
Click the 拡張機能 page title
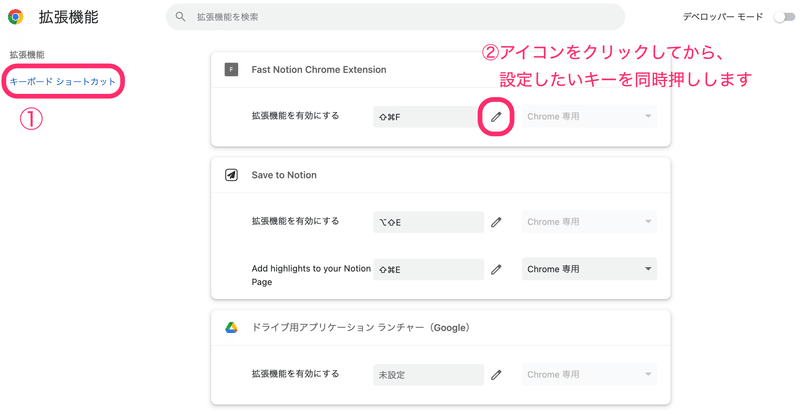[68, 17]
